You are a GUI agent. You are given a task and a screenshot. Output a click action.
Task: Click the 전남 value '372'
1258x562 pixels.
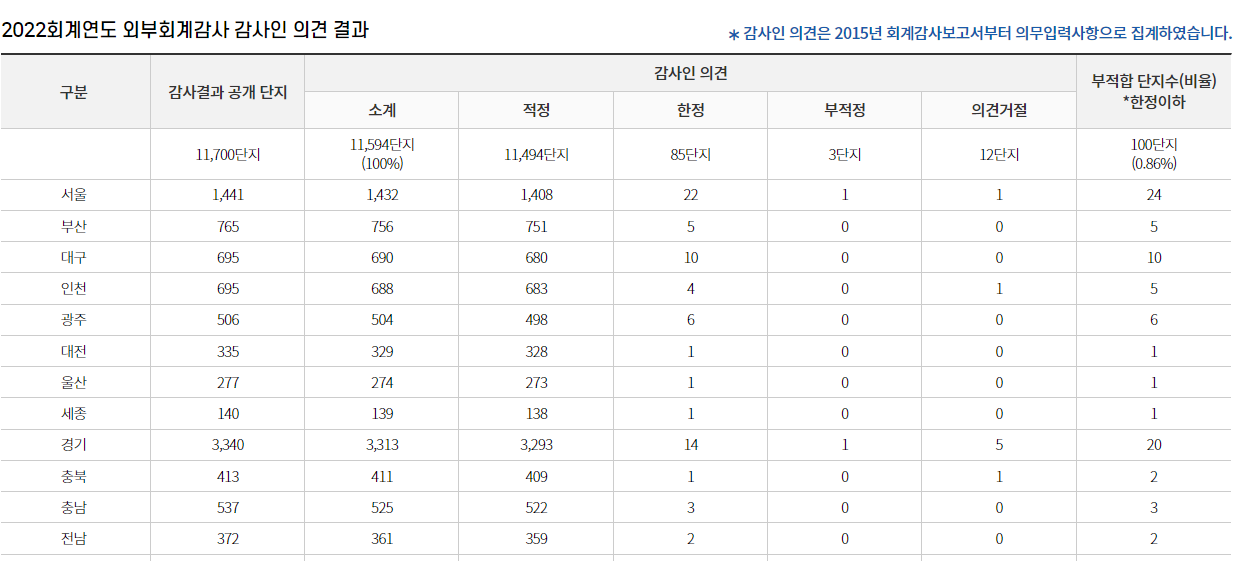click(228, 539)
